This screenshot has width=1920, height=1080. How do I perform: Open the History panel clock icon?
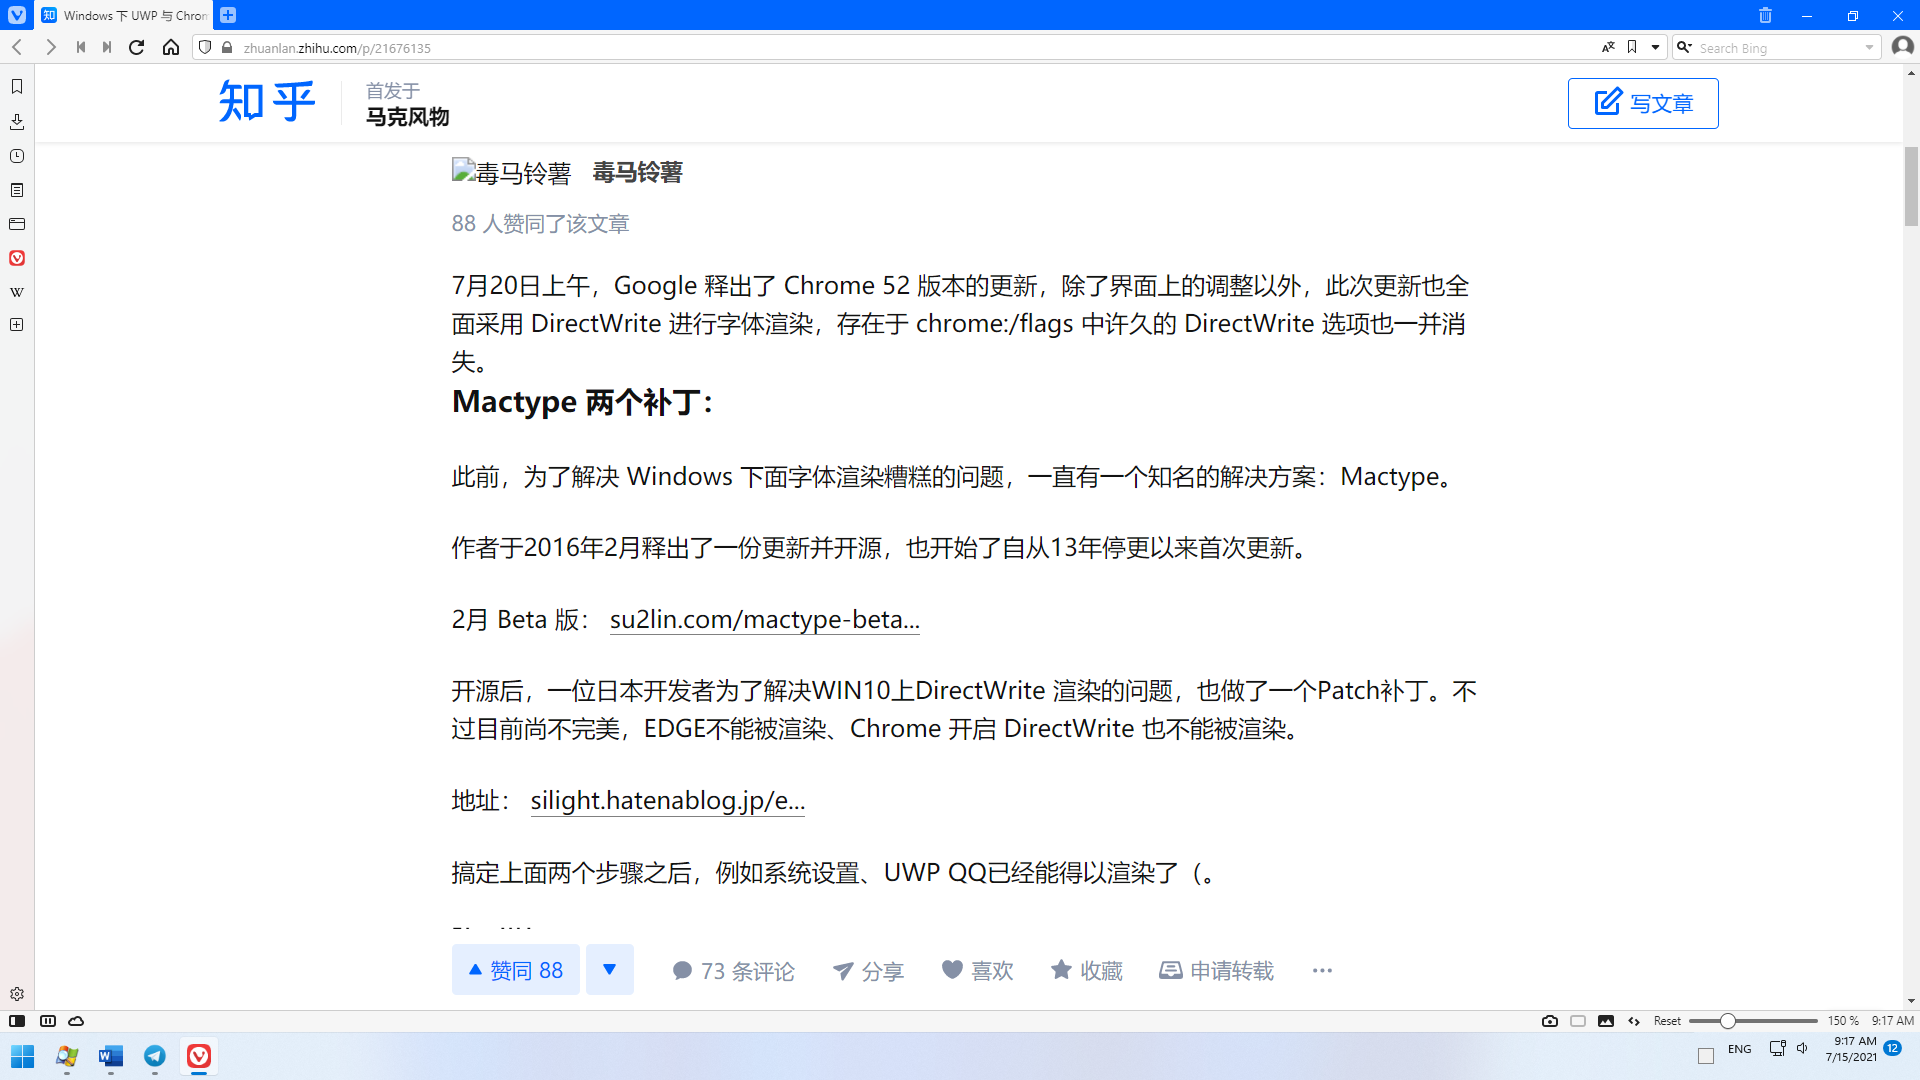click(x=17, y=156)
